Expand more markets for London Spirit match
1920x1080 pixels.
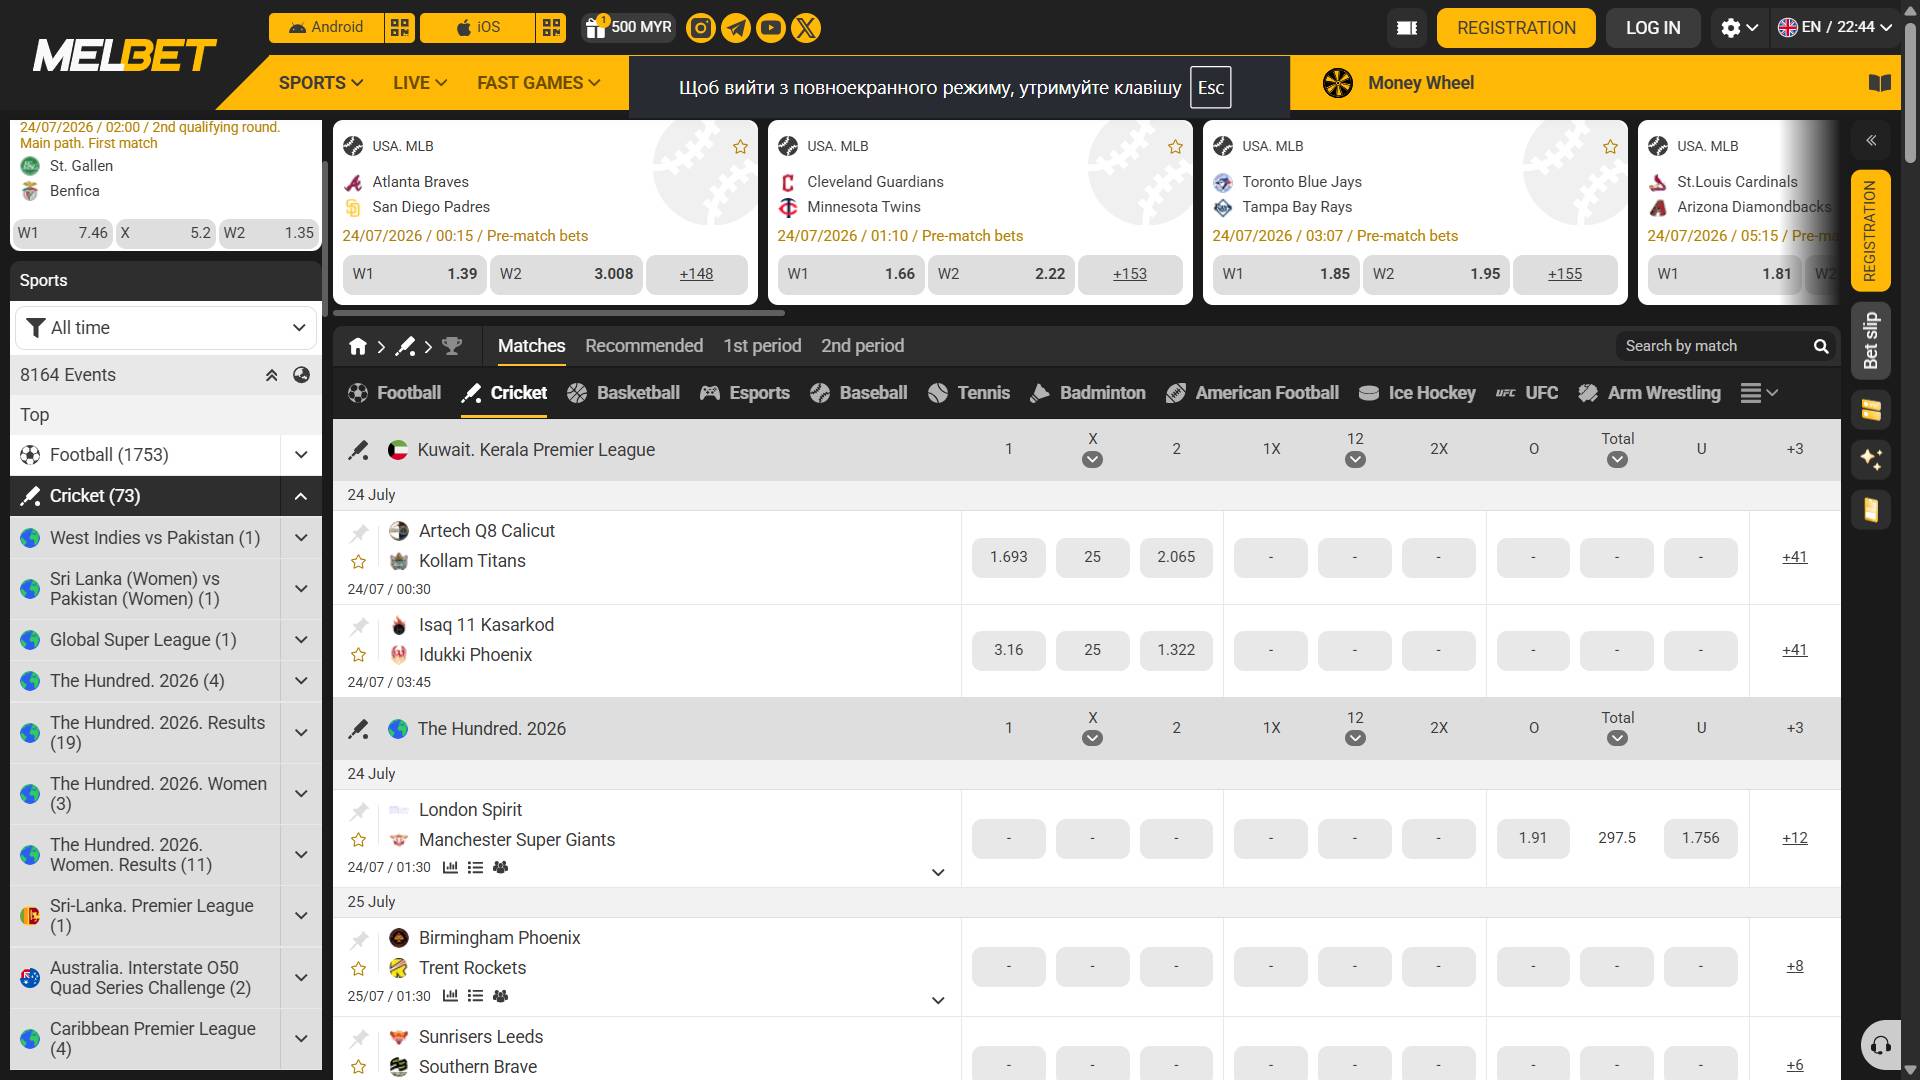(x=938, y=872)
